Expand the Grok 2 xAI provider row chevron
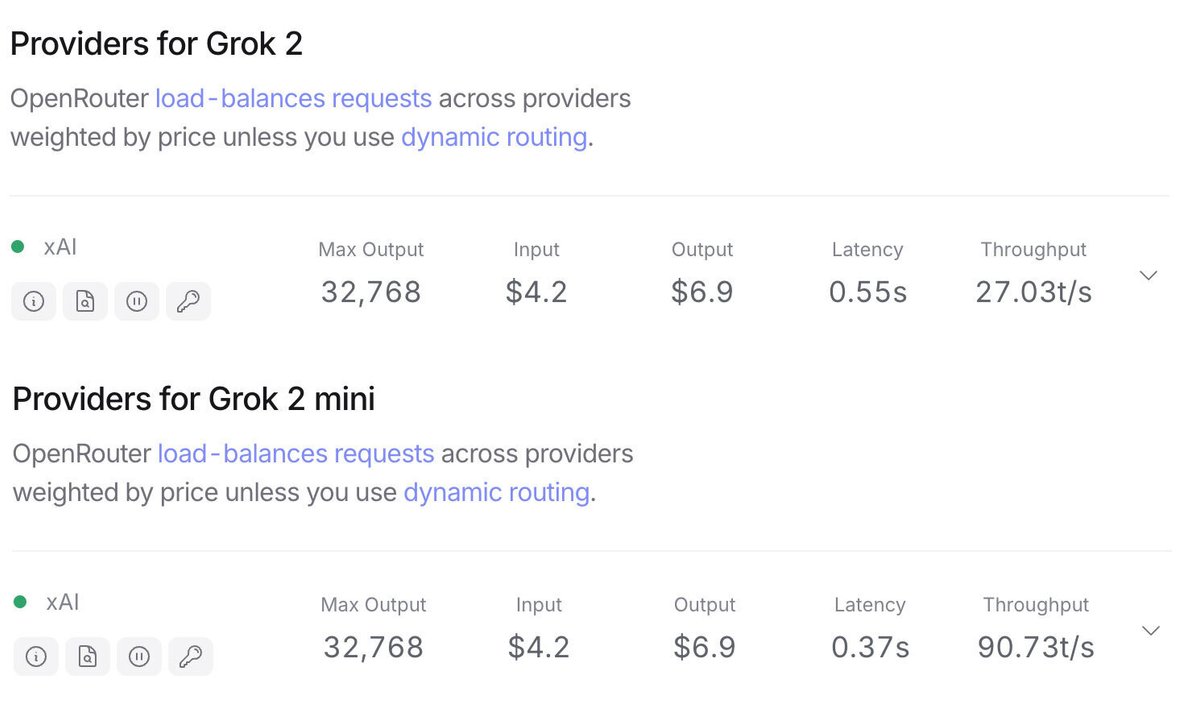Screen dimensions: 1200x725 coord(1149,275)
